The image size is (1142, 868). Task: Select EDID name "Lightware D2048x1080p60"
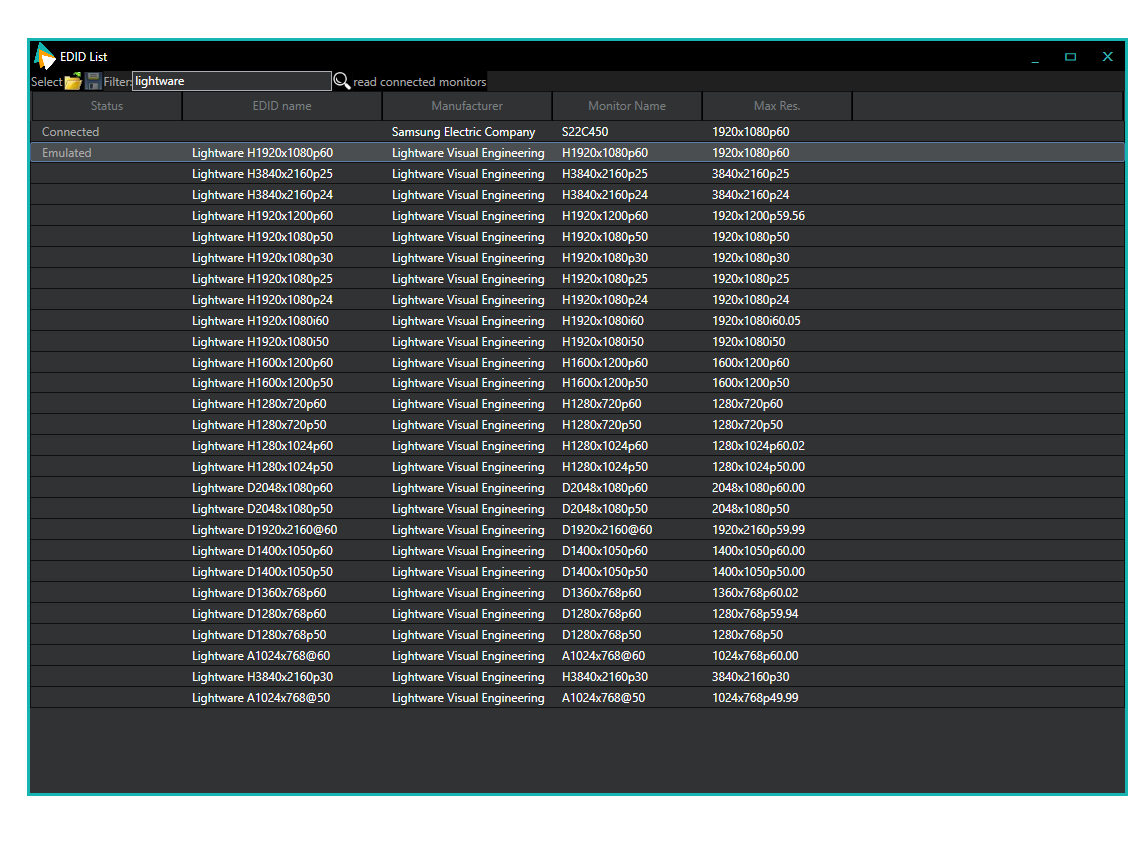262,489
